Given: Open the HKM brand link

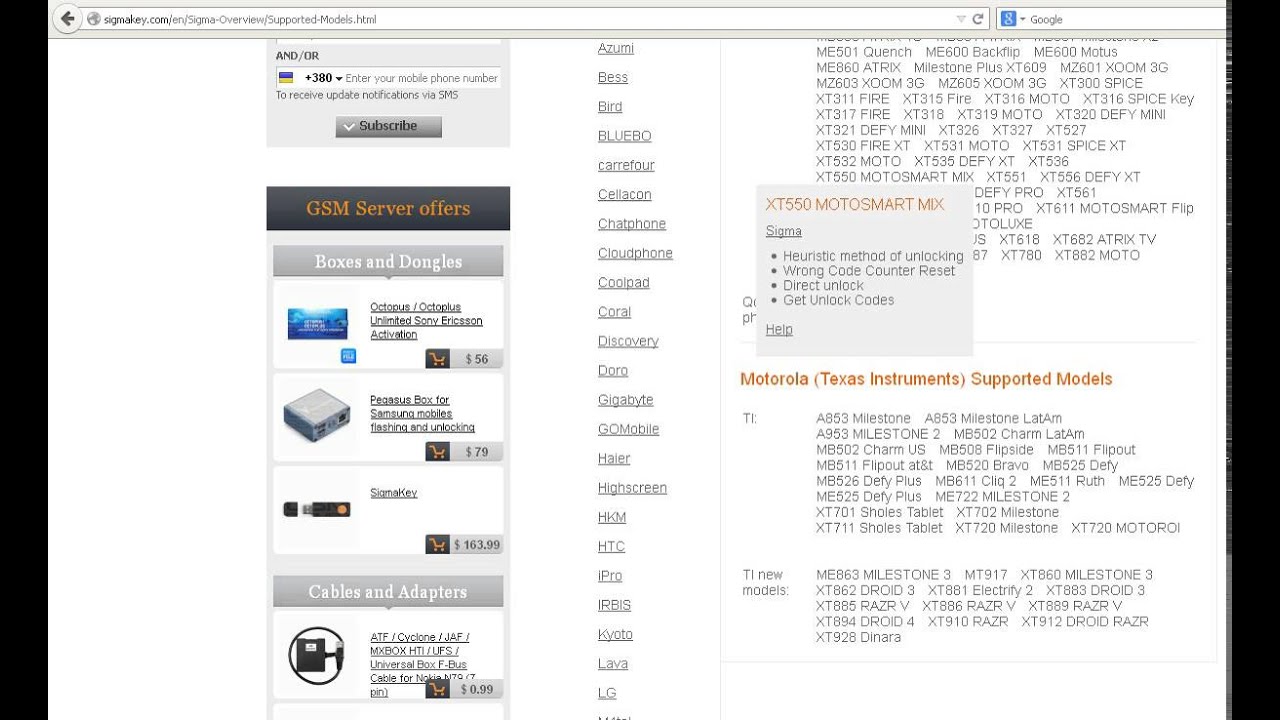Looking at the screenshot, I should point(612,517).
